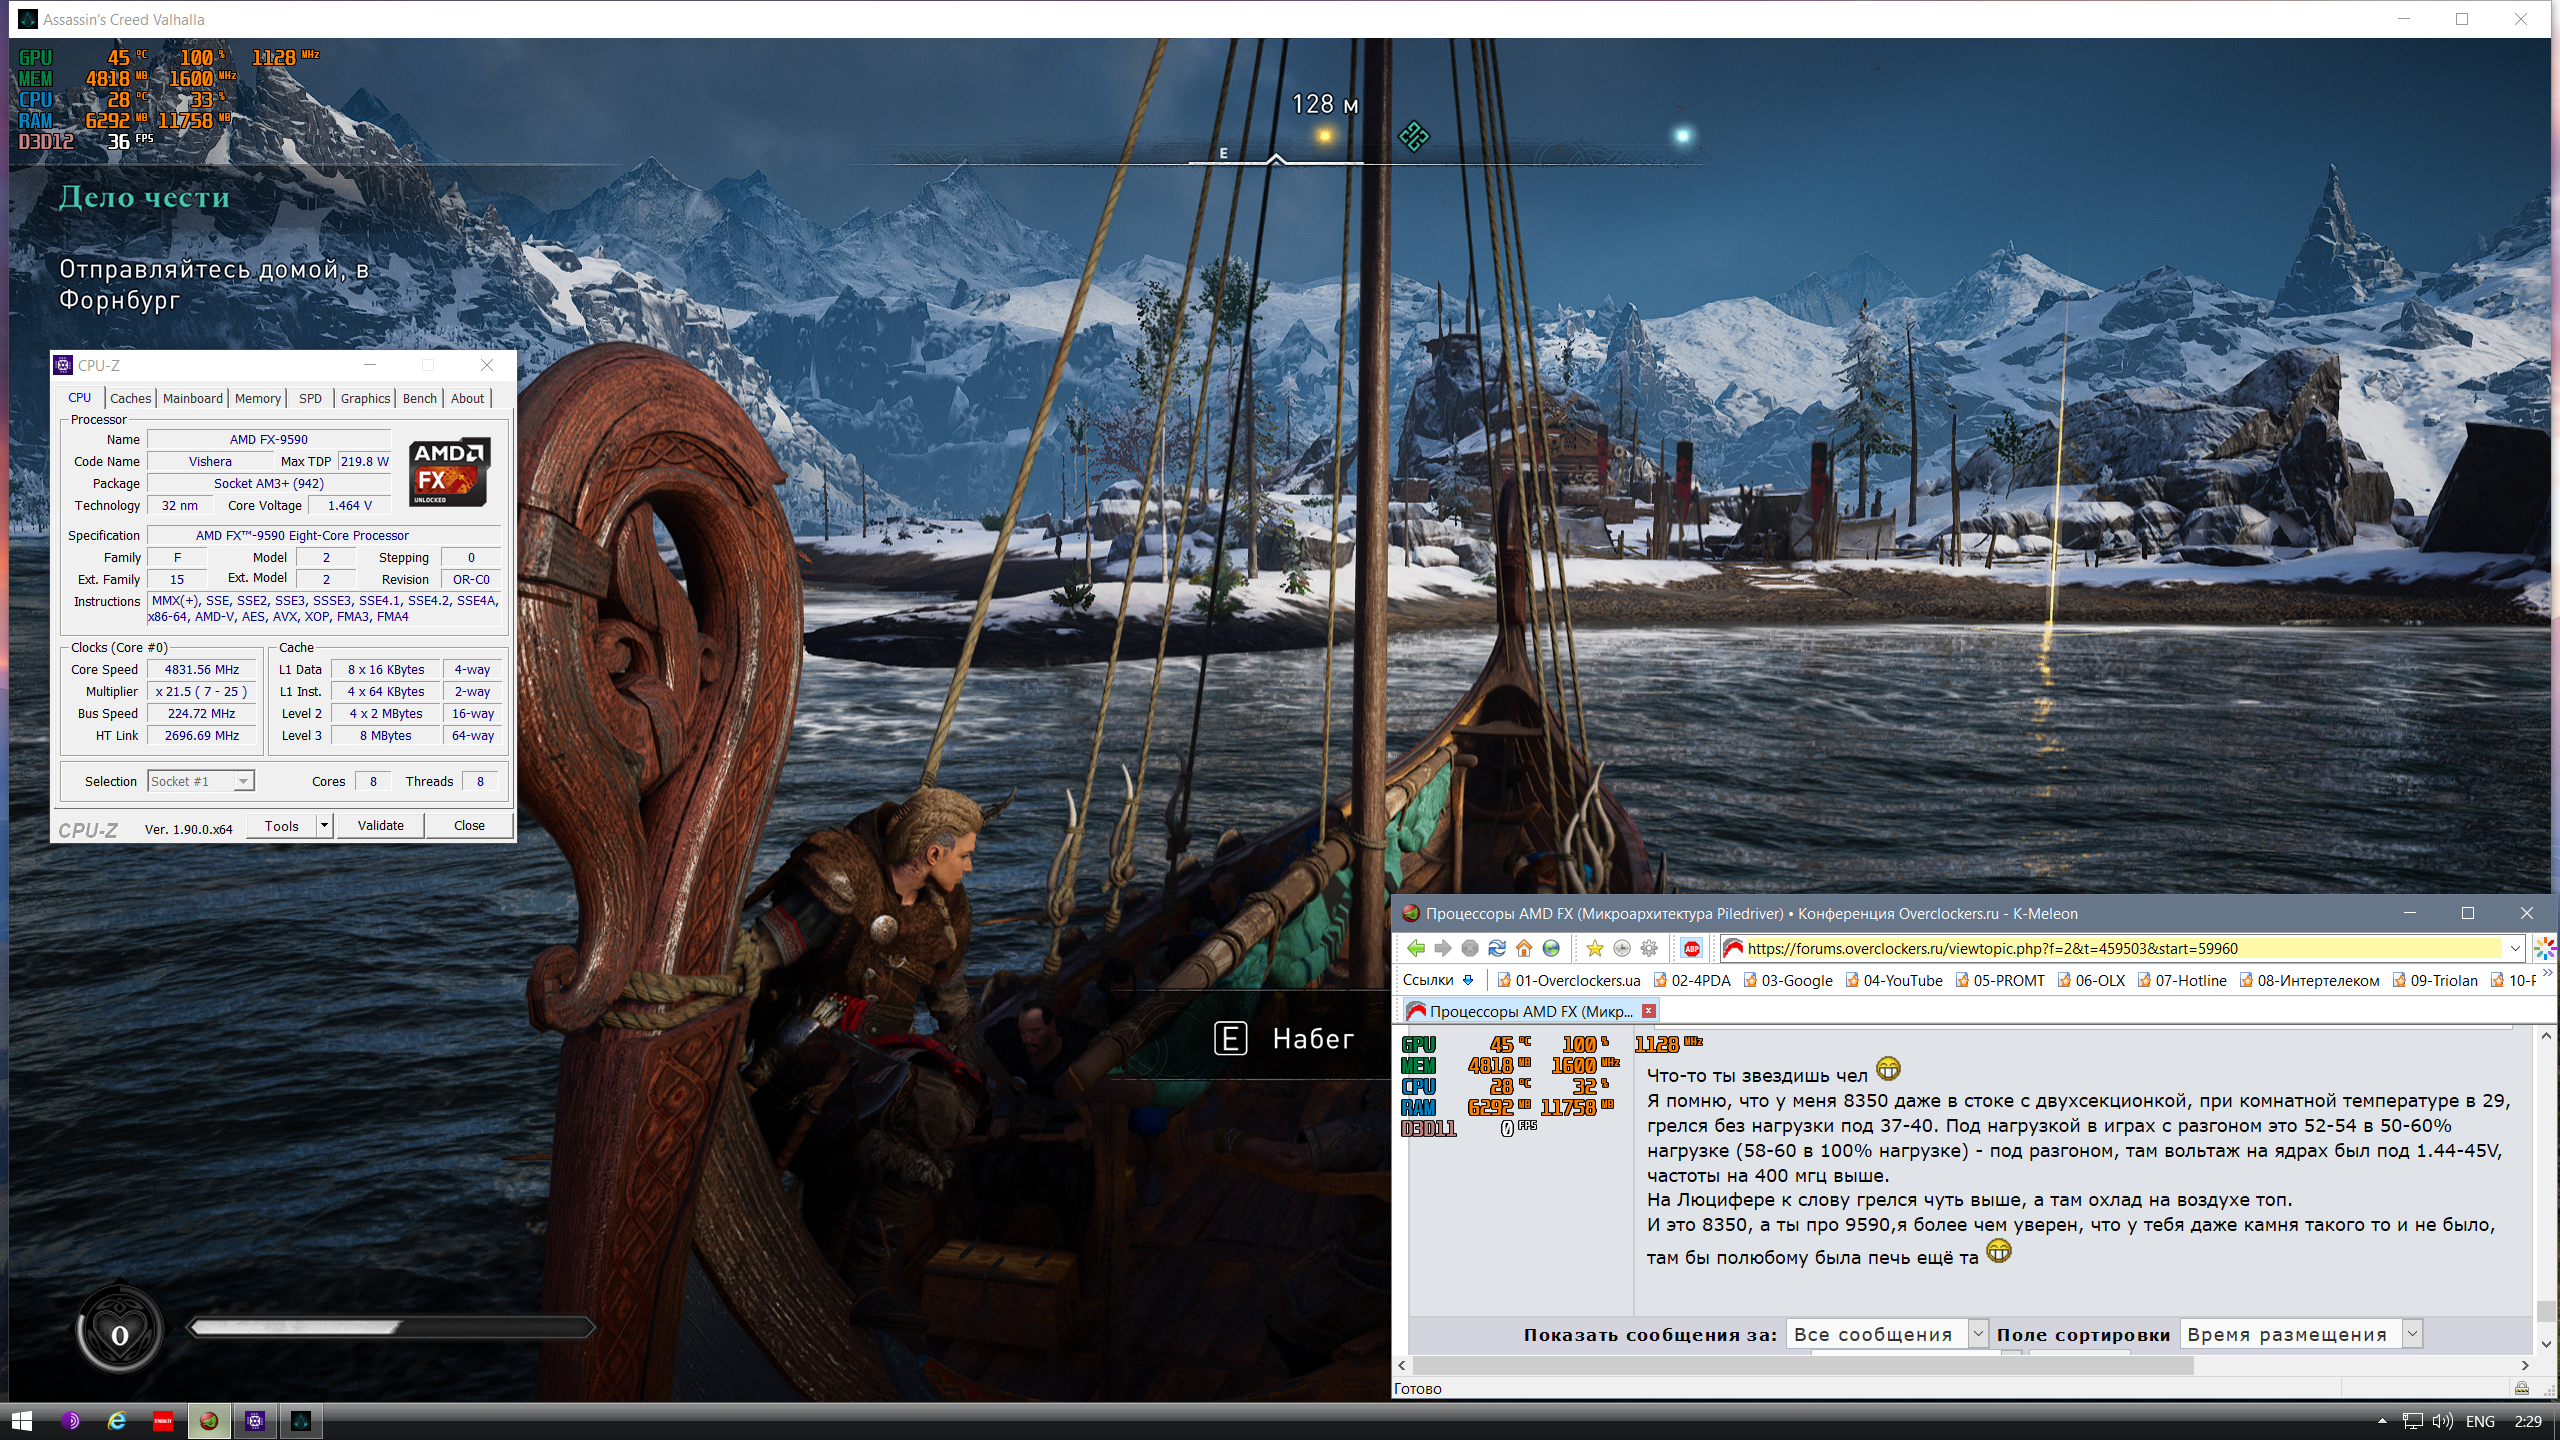Image resolution: width=2560 pixels, height=1440 pixels.
Task: Click the orange Home icon in browser toolbar
Action: click(1524, 948)
